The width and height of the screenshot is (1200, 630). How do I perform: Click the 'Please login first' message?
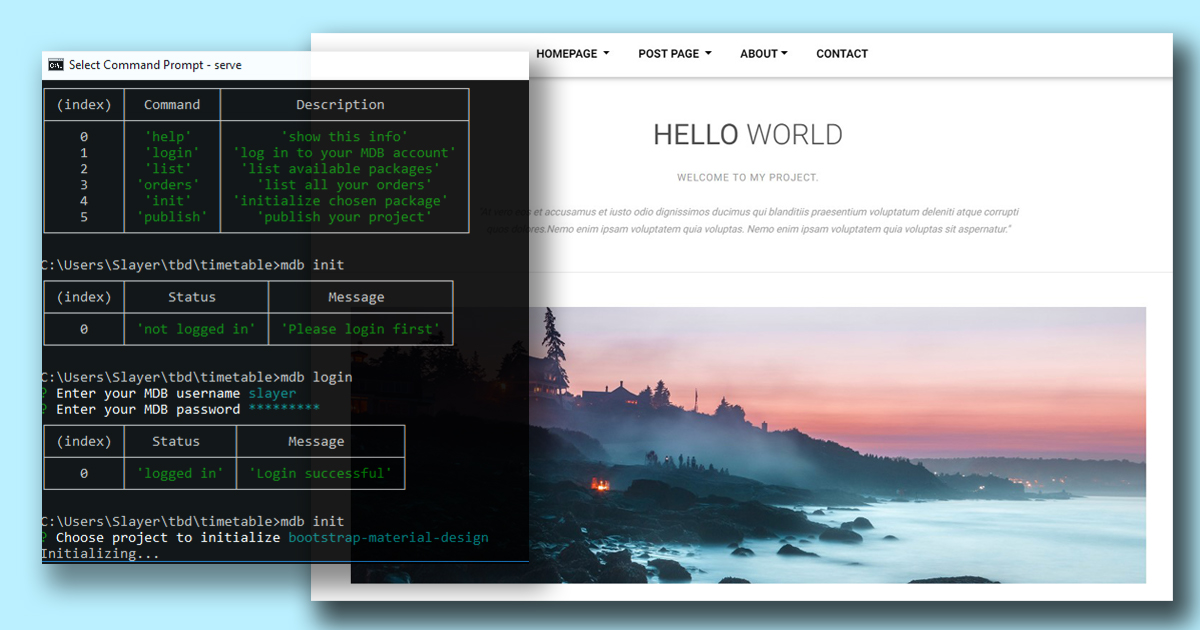coord(360,329)
